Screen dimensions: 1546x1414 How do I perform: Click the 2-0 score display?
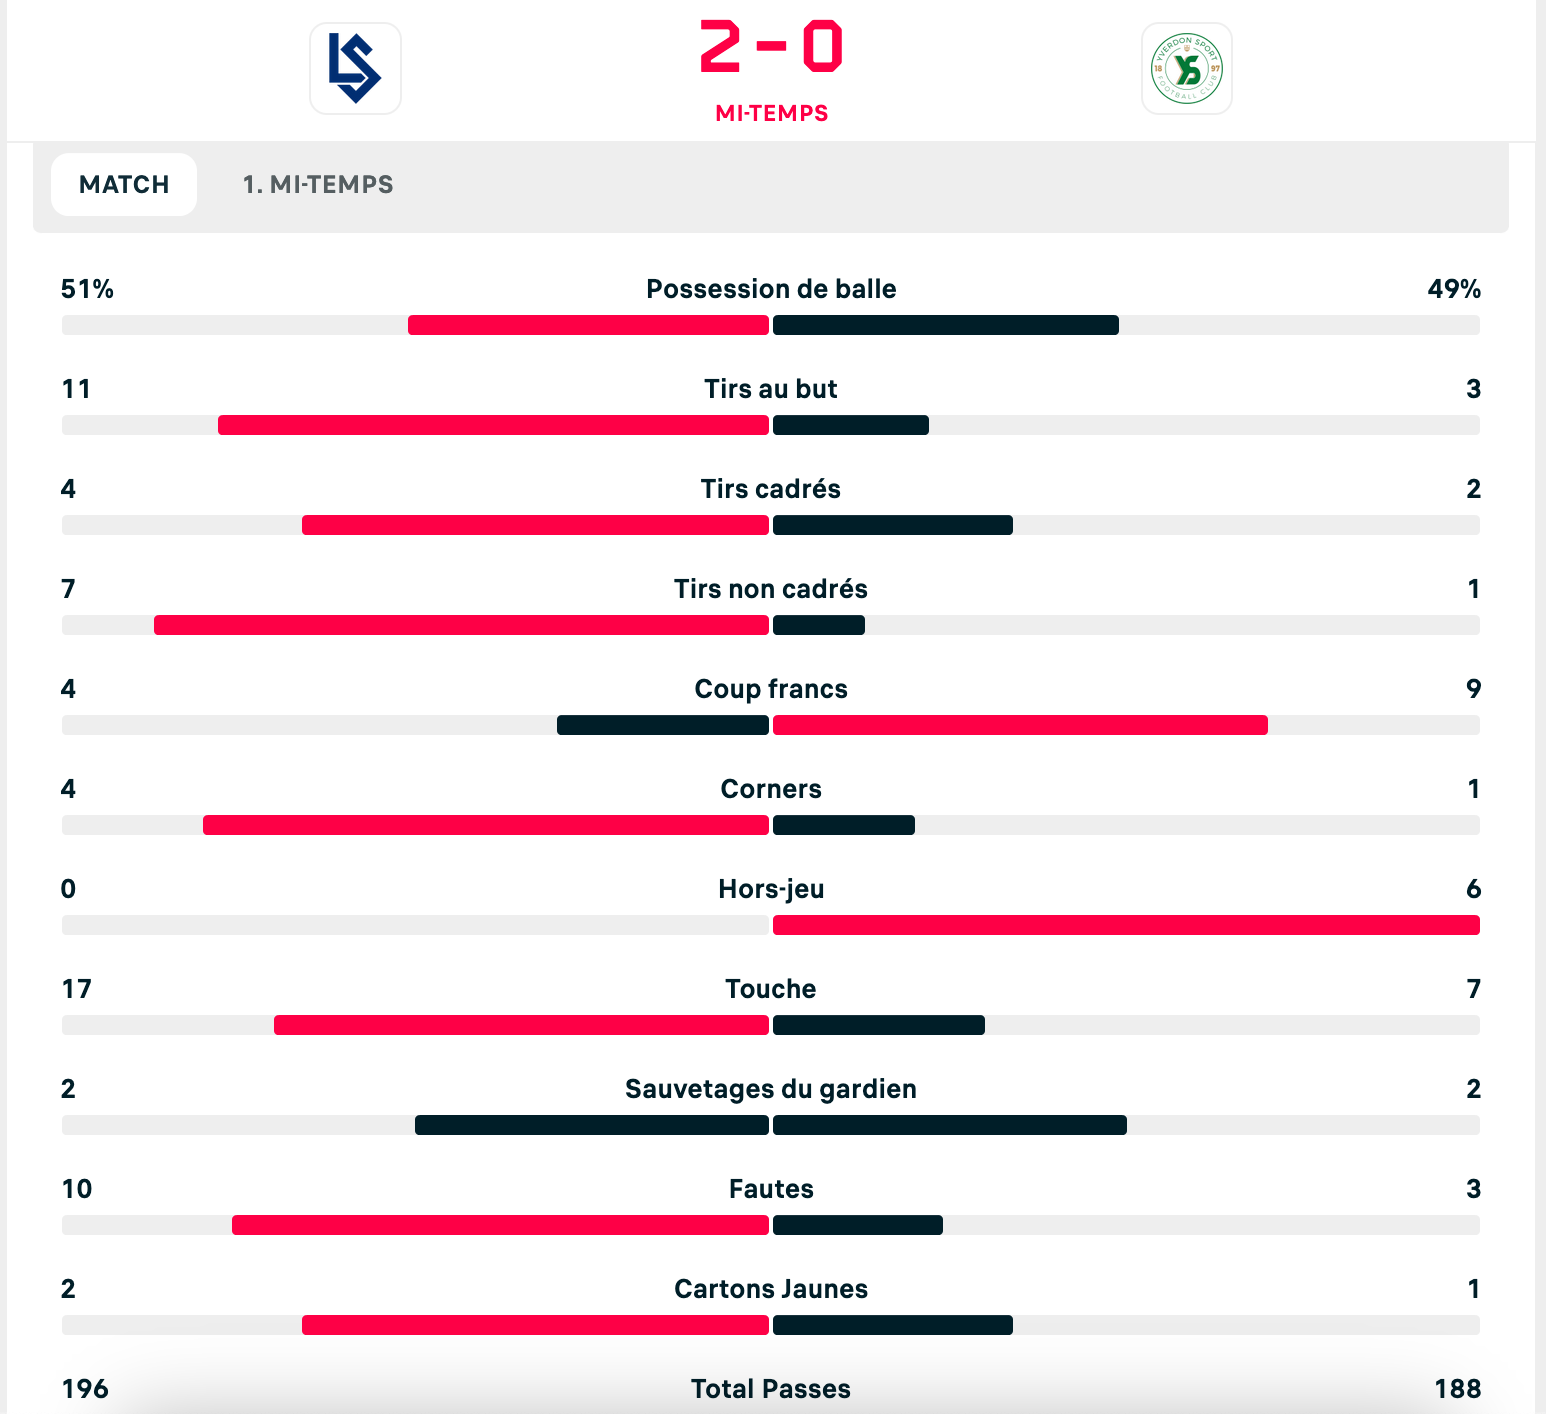coord(771,48)
